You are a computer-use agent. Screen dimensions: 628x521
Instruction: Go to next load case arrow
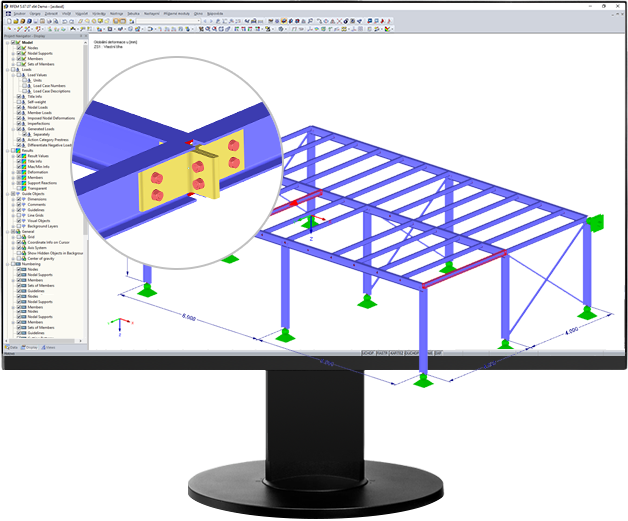[211, 21]
